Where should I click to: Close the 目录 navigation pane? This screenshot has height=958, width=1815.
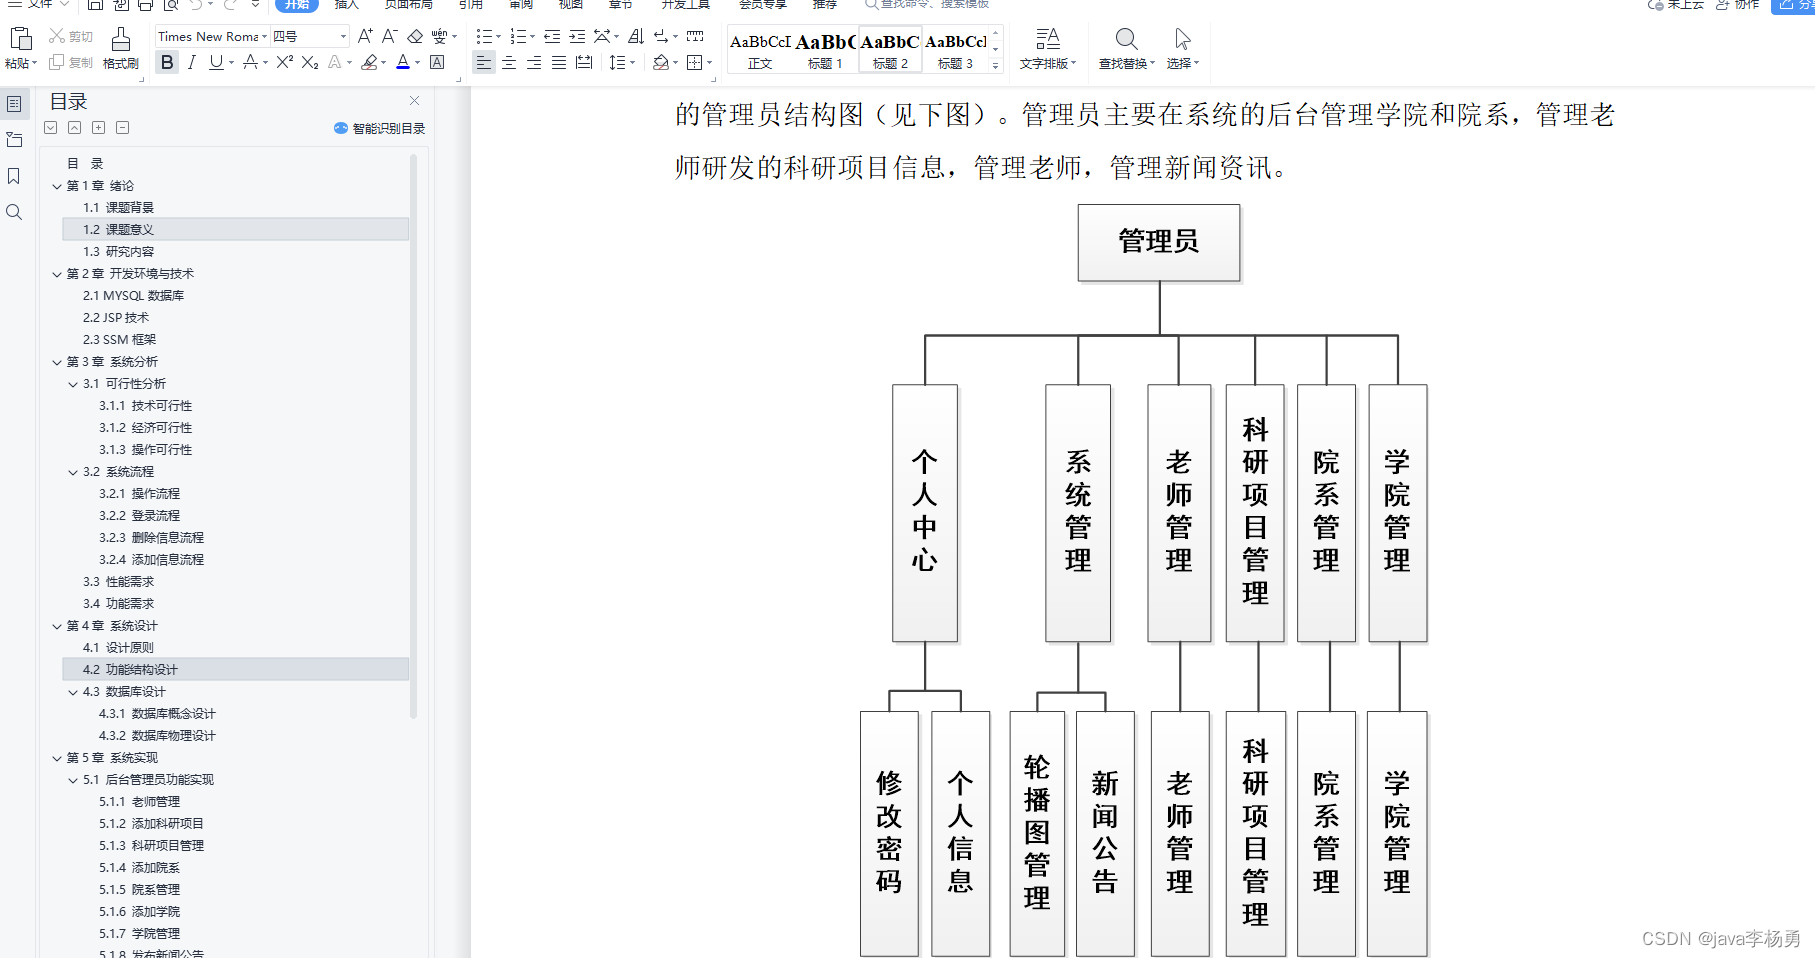click(x=415, y=101)
